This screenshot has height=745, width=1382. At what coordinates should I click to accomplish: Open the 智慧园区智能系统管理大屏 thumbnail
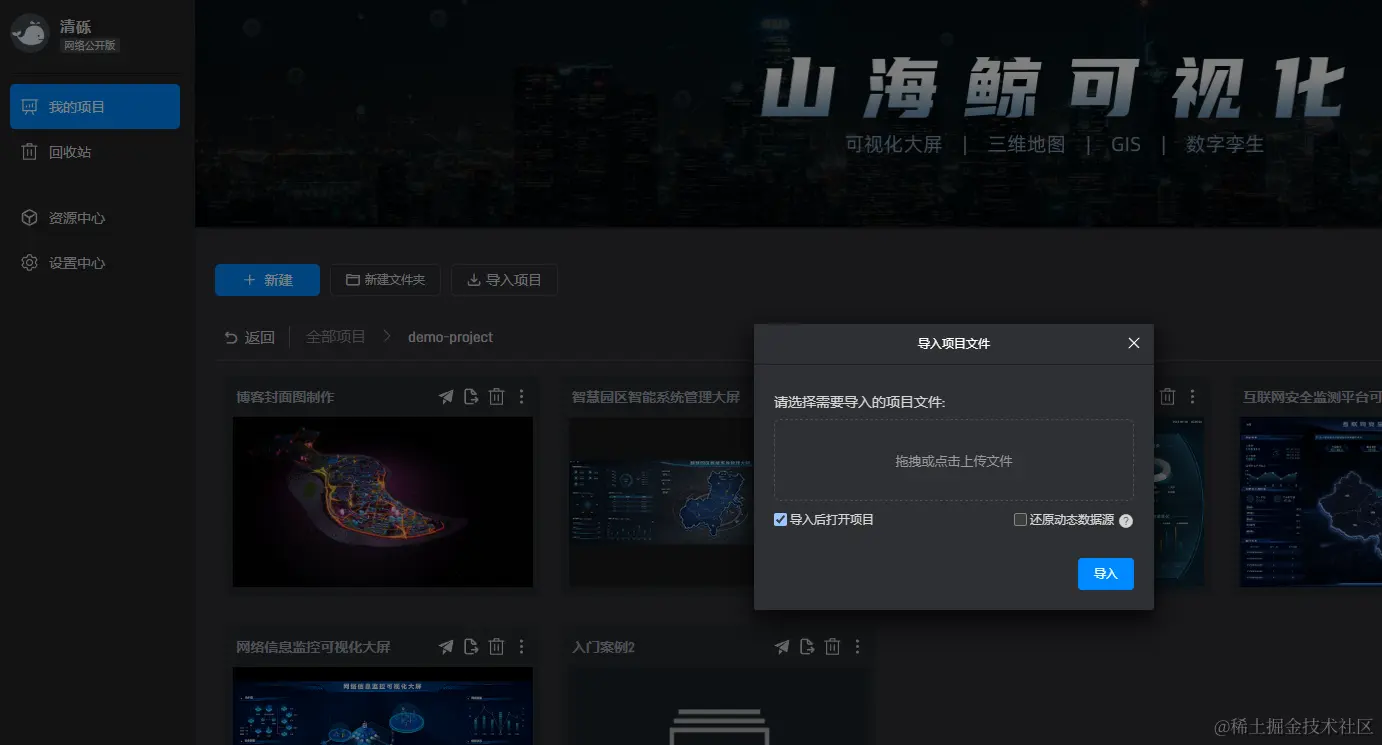pos(661,502)
